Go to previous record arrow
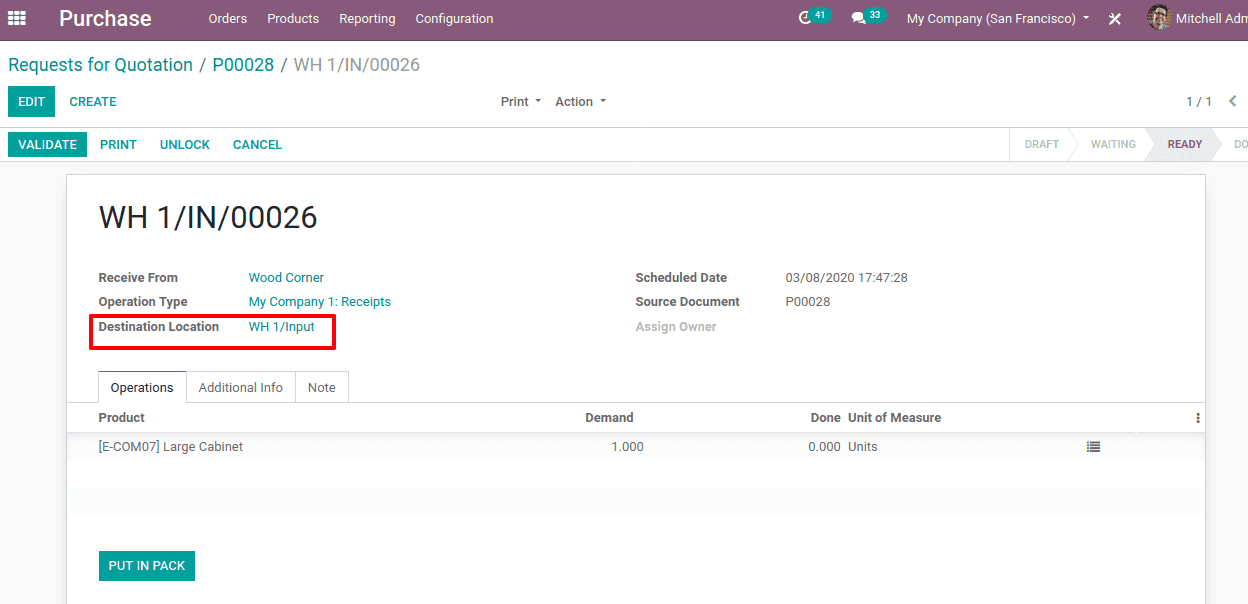This screenshot has width=1248, height=604. pyautogui.click(x=1232, y=101)
